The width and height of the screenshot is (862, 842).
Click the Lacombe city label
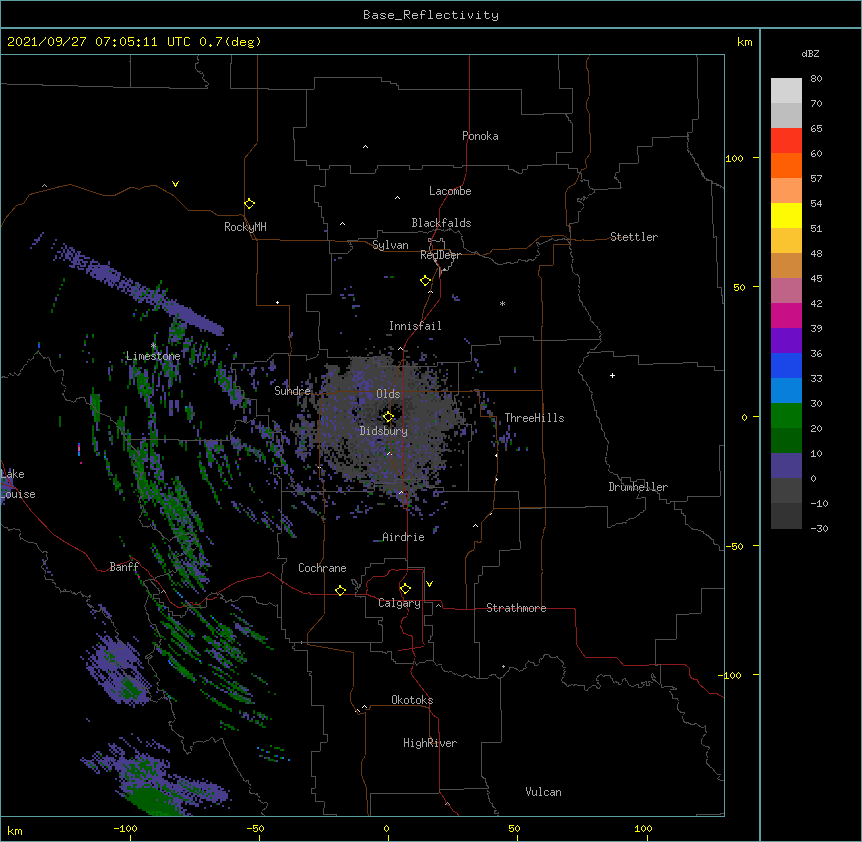click(450, 191)
